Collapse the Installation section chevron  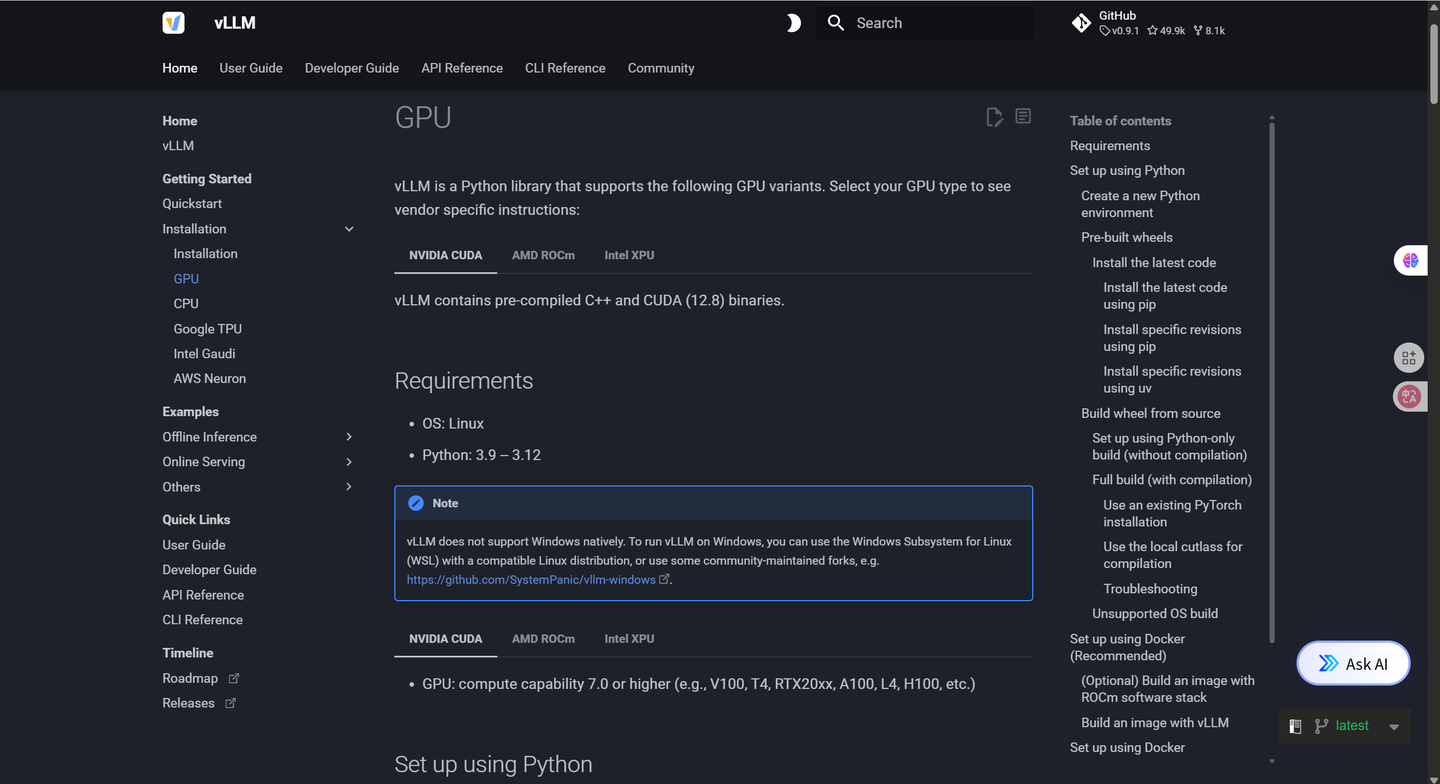click(x=349, y=229)
